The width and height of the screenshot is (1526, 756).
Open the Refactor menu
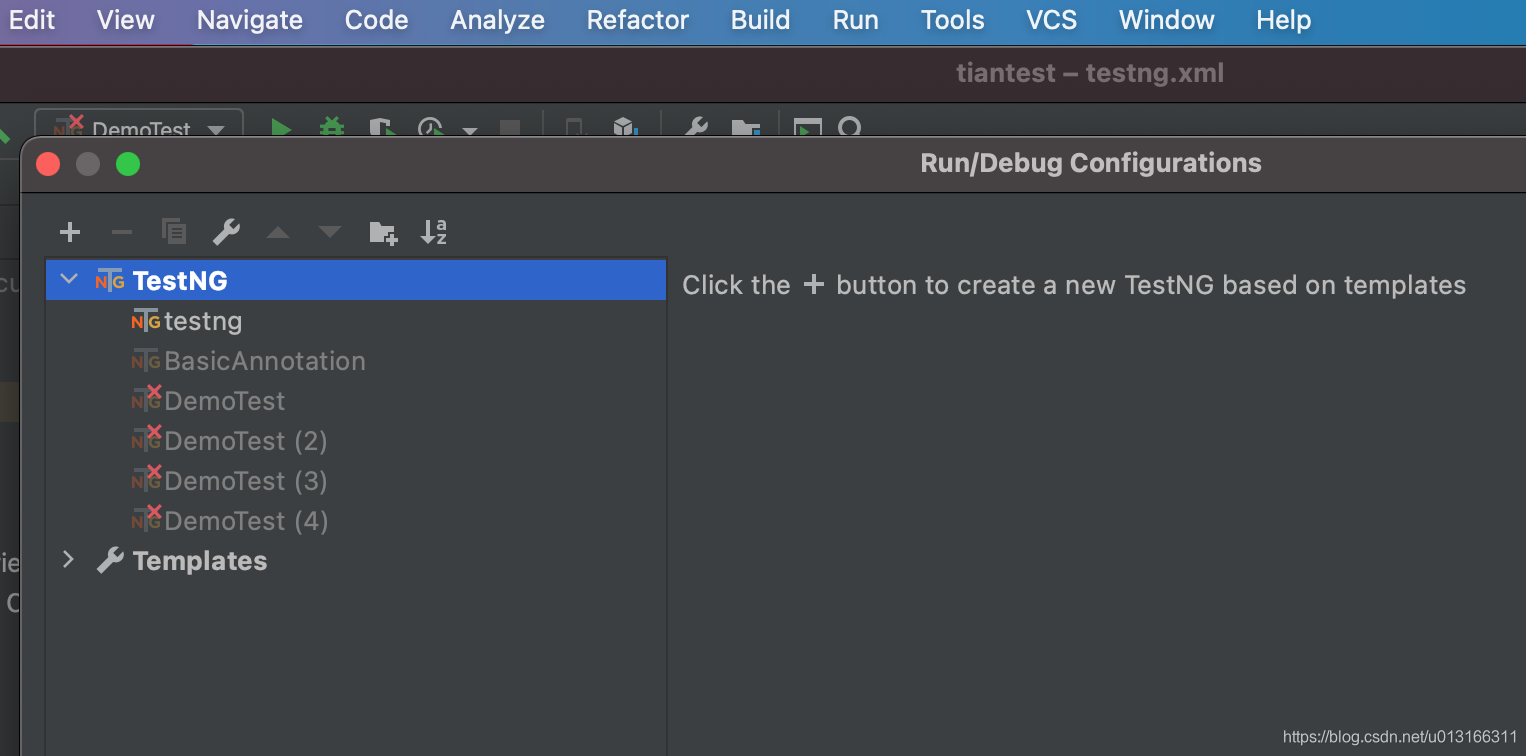coord(638,20)
